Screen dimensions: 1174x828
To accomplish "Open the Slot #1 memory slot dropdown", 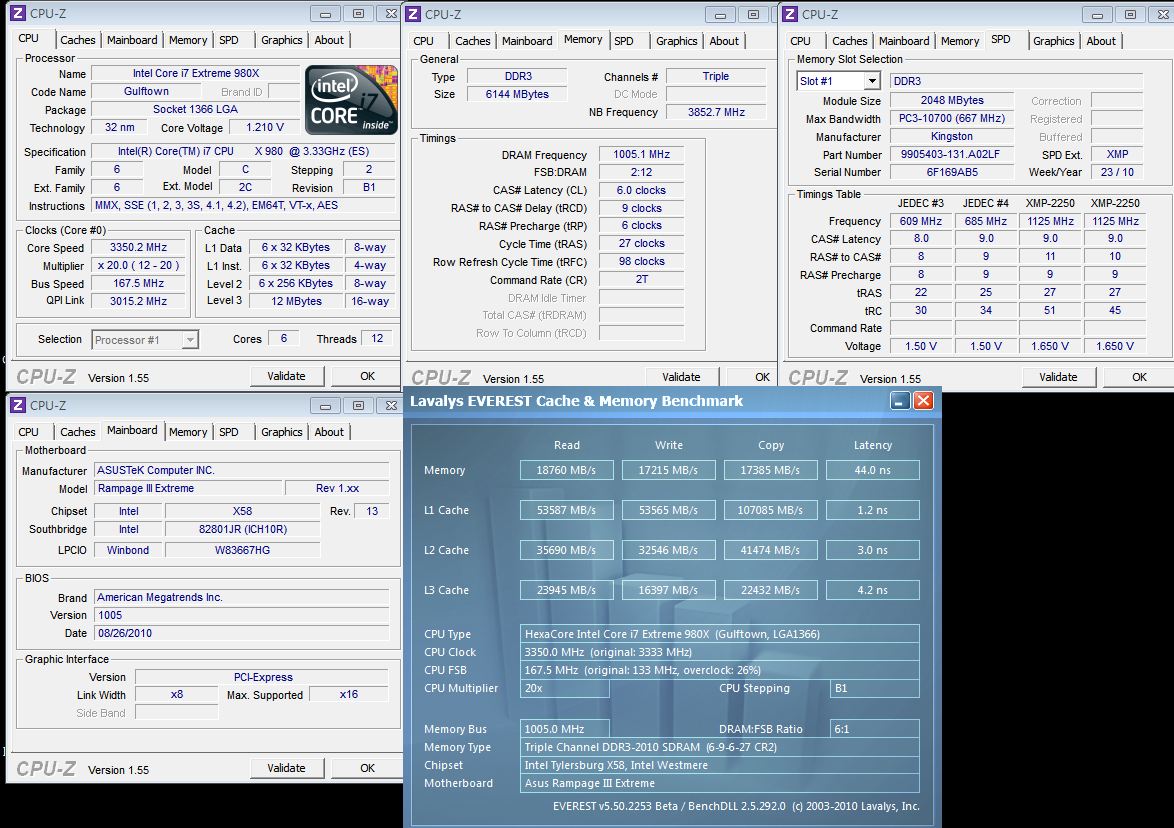I will (x=872, y=81).
